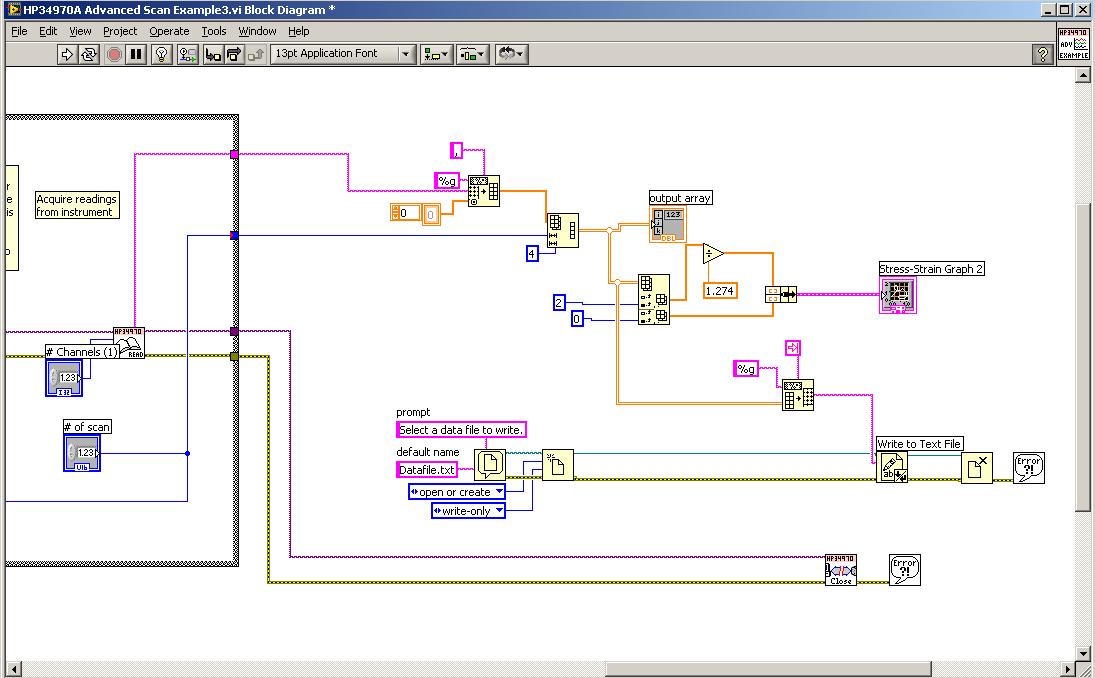Click the Pause button in toolbar
Screen dimensions: 1095x678
137,54
